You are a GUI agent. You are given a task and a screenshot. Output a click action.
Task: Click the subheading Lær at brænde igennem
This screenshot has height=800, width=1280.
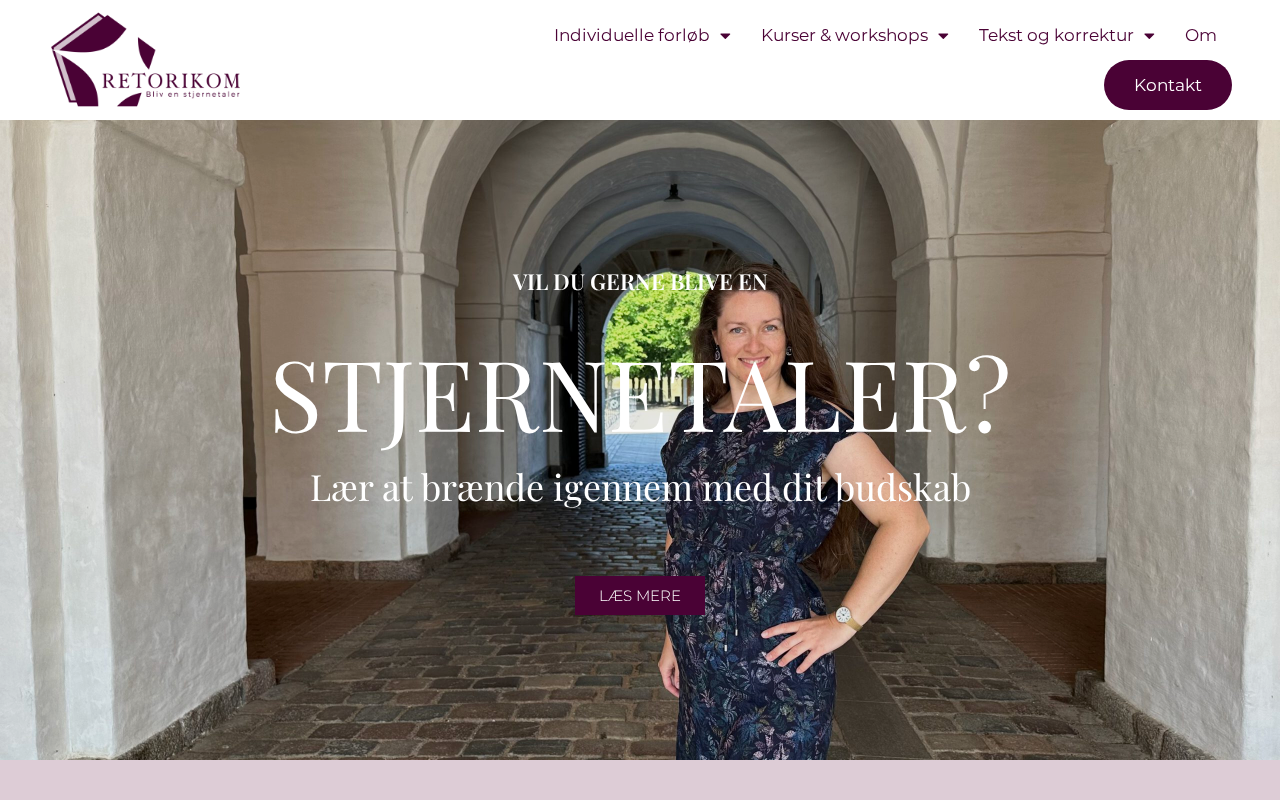640,487
